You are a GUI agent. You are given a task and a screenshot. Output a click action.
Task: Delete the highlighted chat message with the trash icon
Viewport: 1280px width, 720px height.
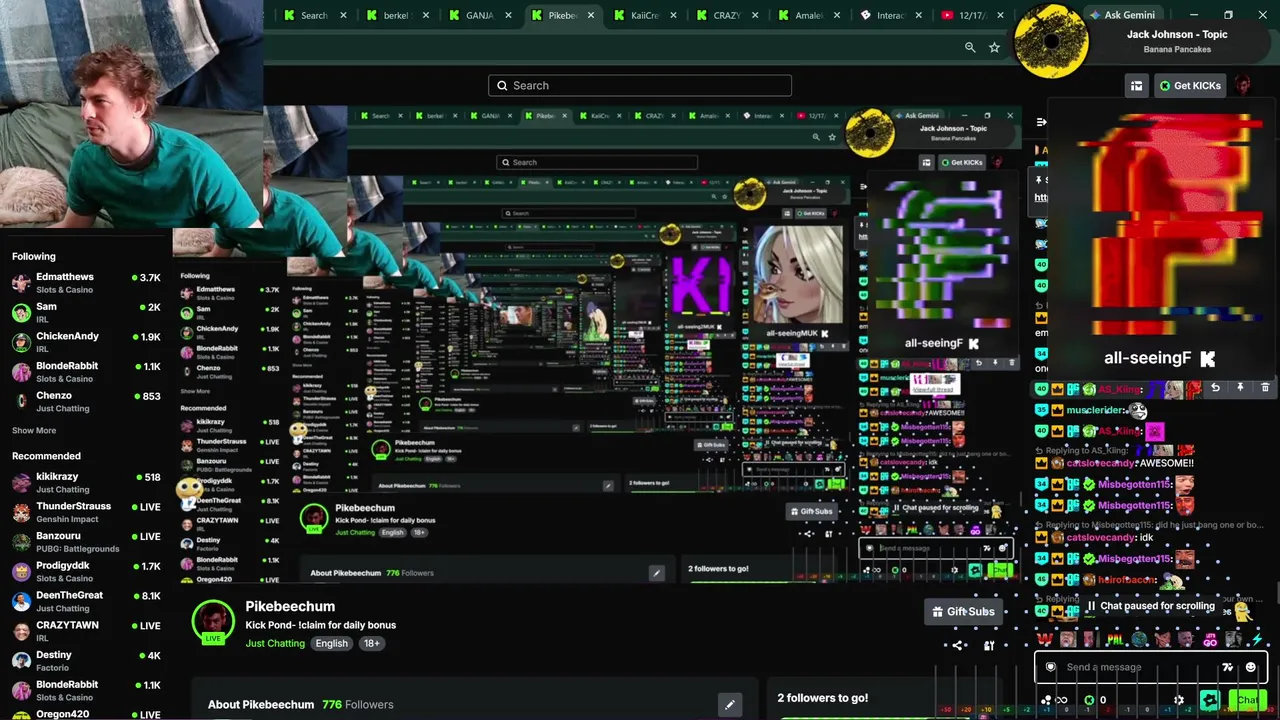(1265, 388)
